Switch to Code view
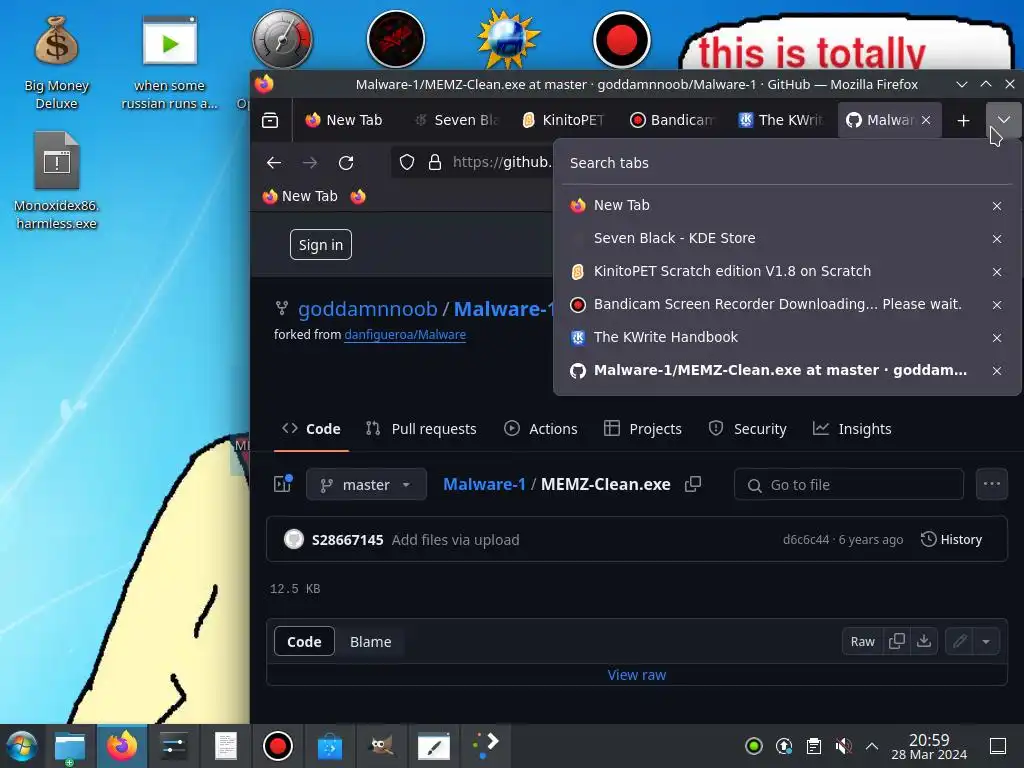 click(304, 642)
